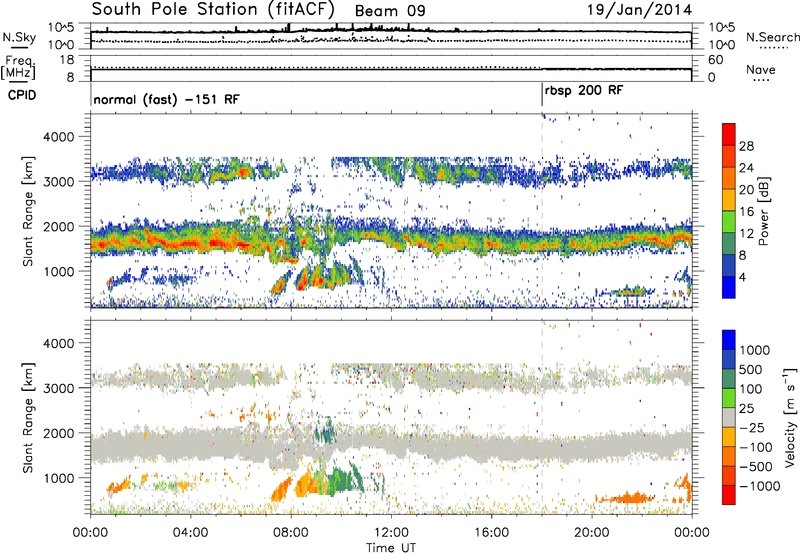
Task: Click the '4000' tick on power panel
Action: (x=60, y=137)
